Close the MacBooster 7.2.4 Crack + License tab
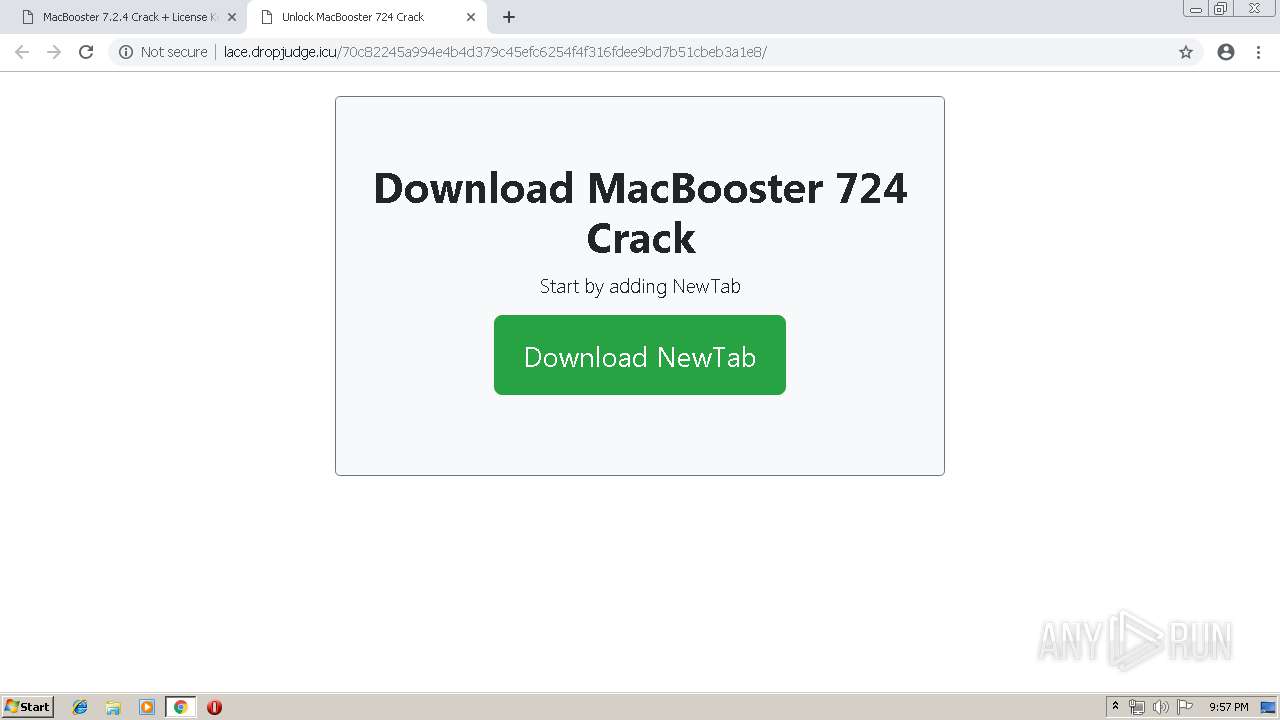This screenshot has height=720, width=1280. 232,17
